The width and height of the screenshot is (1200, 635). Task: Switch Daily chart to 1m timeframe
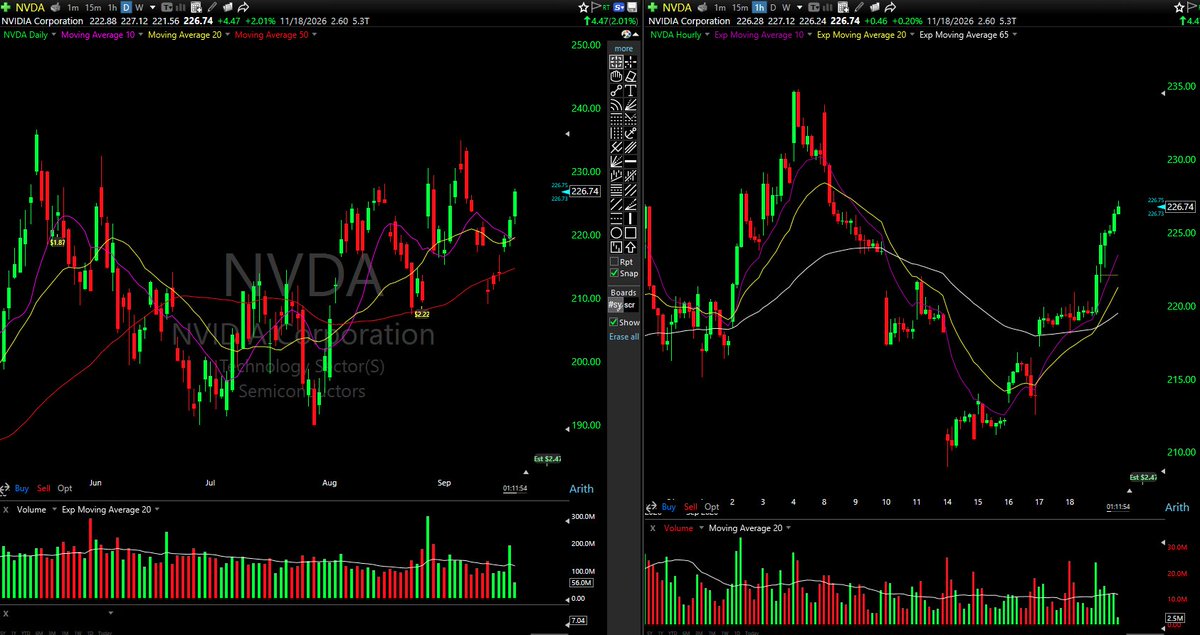pos(73,7)
